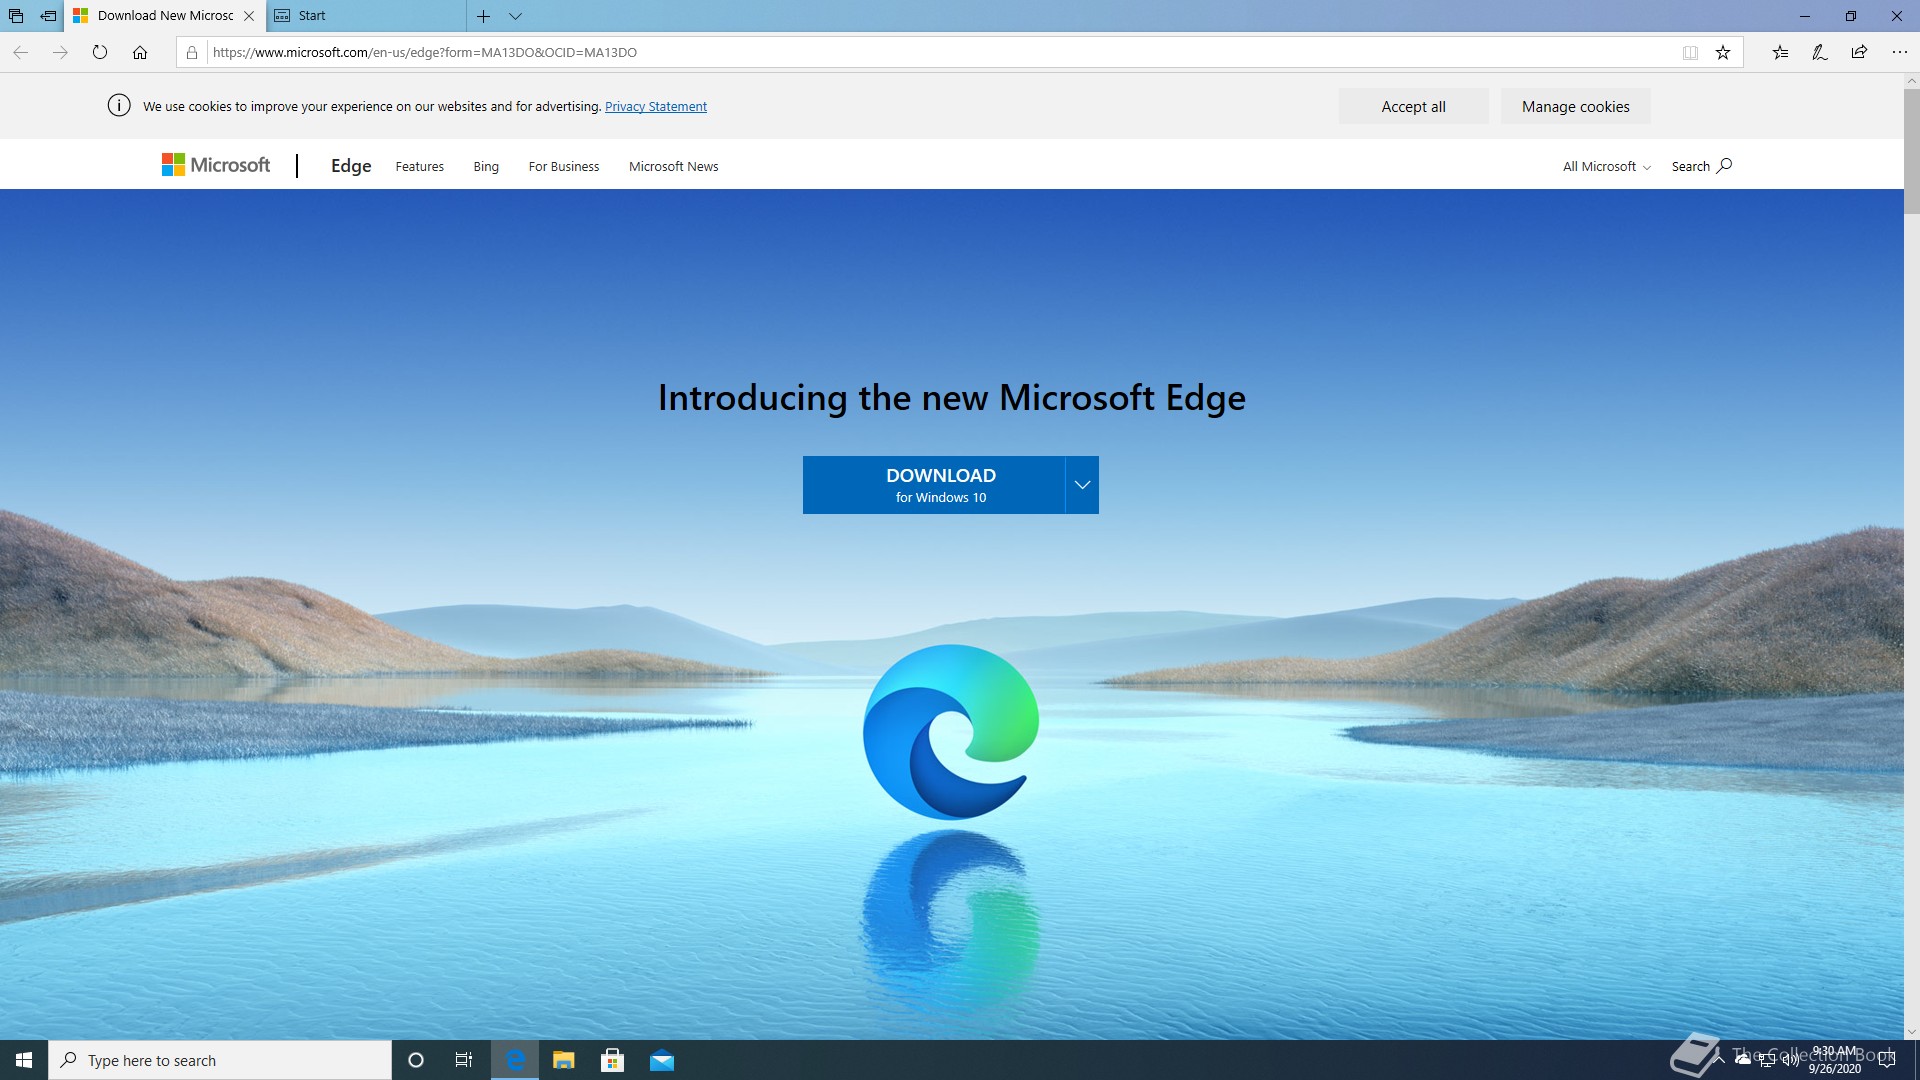Expand download options chevron arrow
Screen dimensions: 1920x1080
point(1082,485)
